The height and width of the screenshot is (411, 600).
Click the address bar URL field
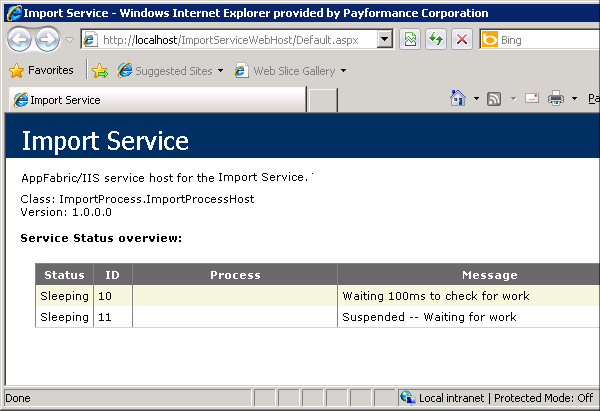tap(235, 40)
